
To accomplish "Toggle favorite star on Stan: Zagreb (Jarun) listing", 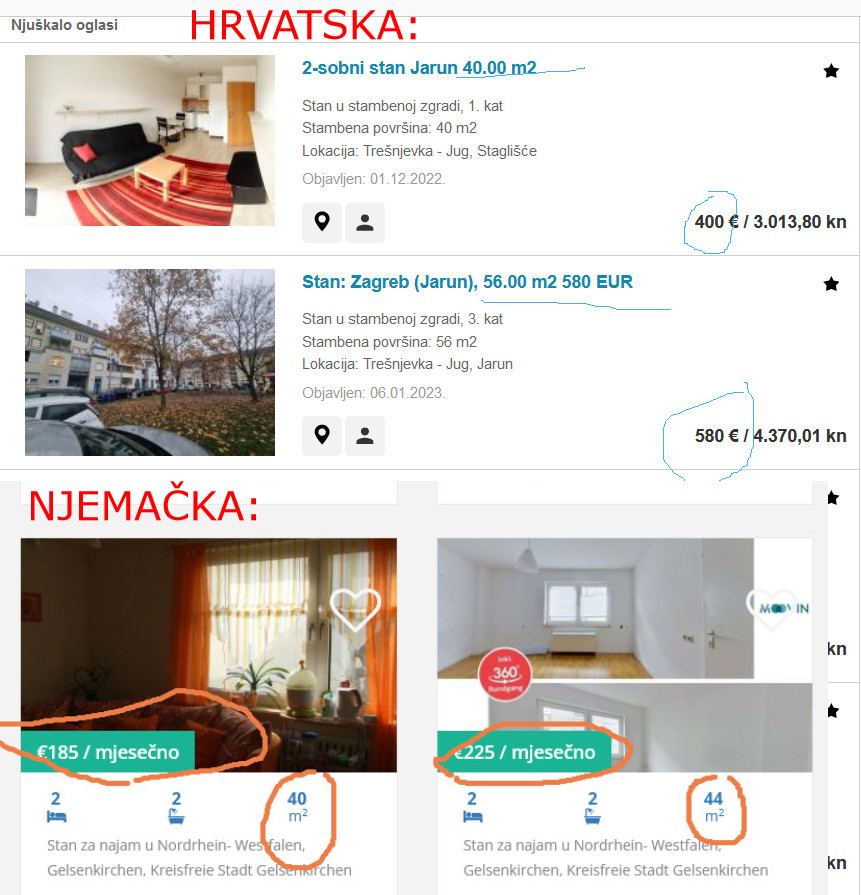I will pyautogui.click(x=831, y=284).
